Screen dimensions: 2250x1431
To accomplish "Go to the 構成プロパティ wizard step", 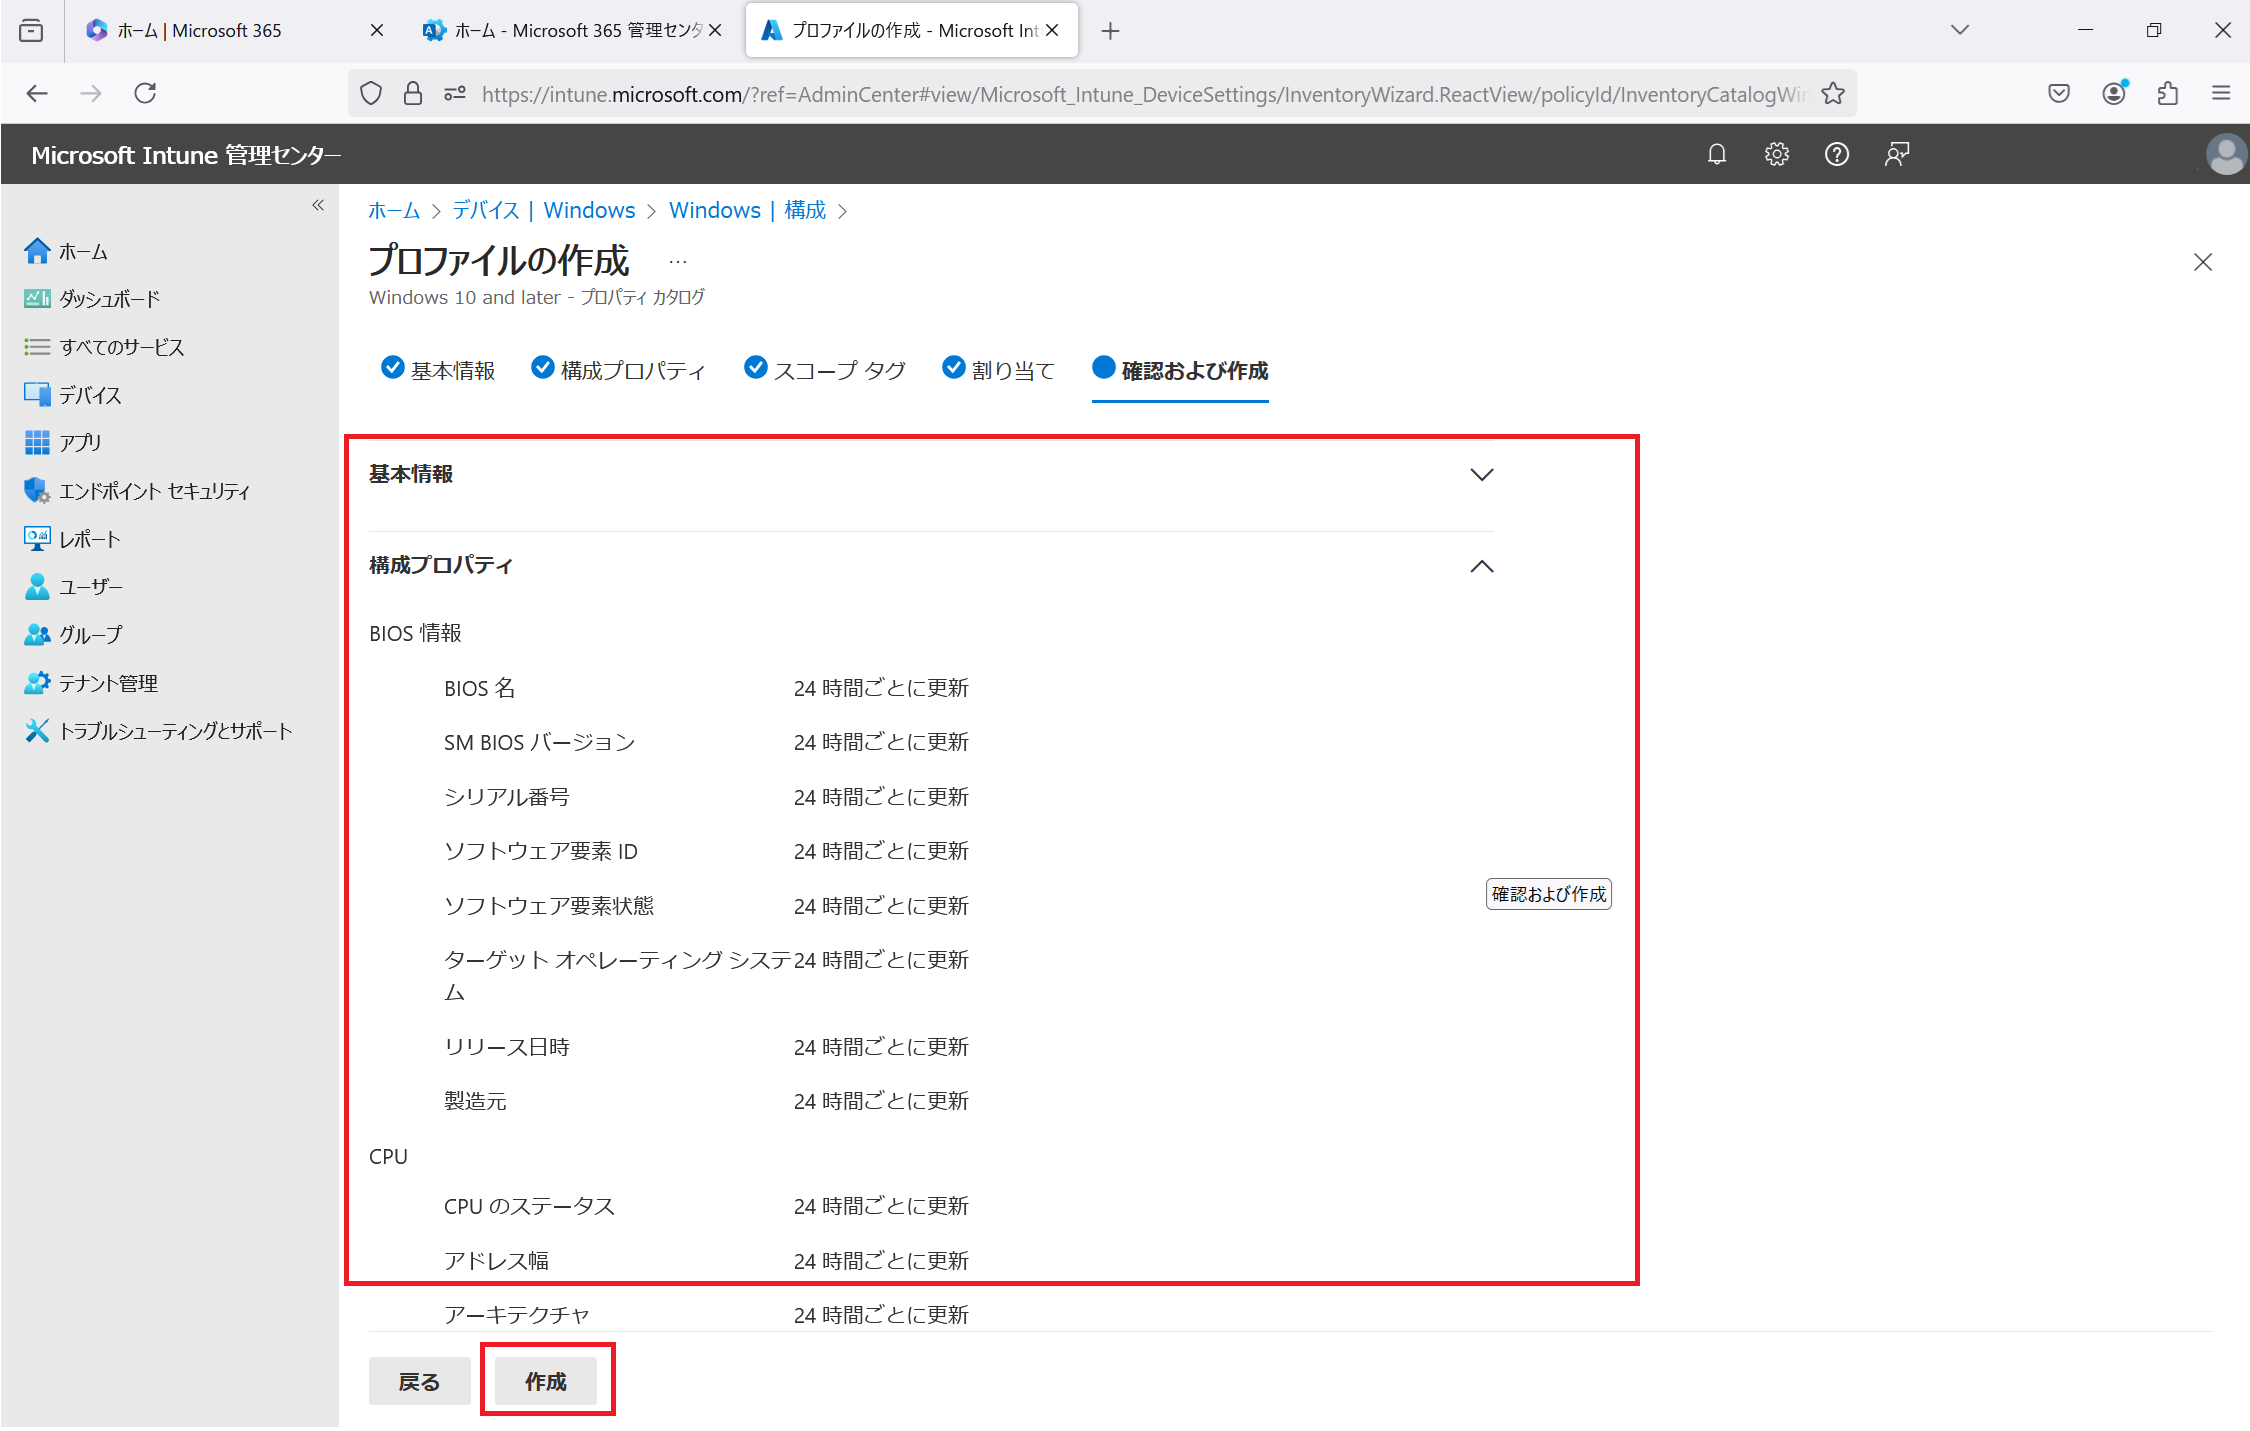I will click(618, 370).
